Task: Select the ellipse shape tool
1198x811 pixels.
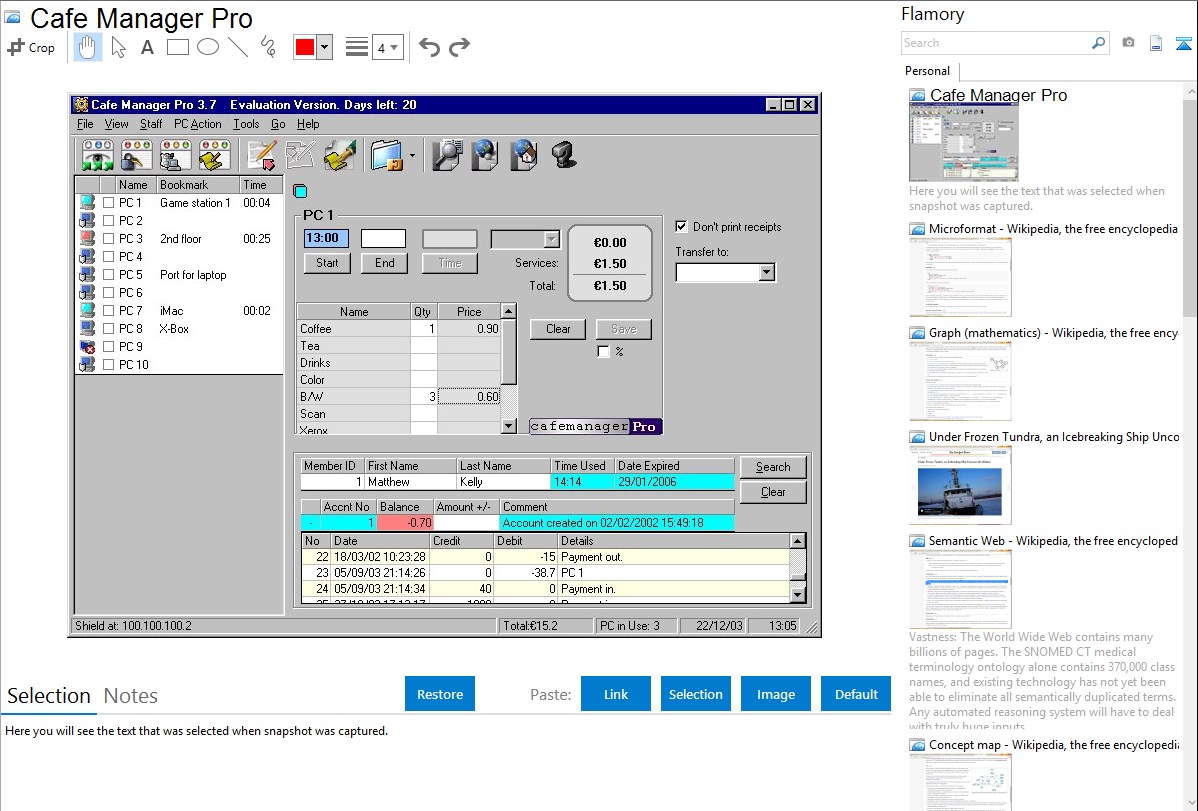Action: pyautogui.click(x=208, y=47)
